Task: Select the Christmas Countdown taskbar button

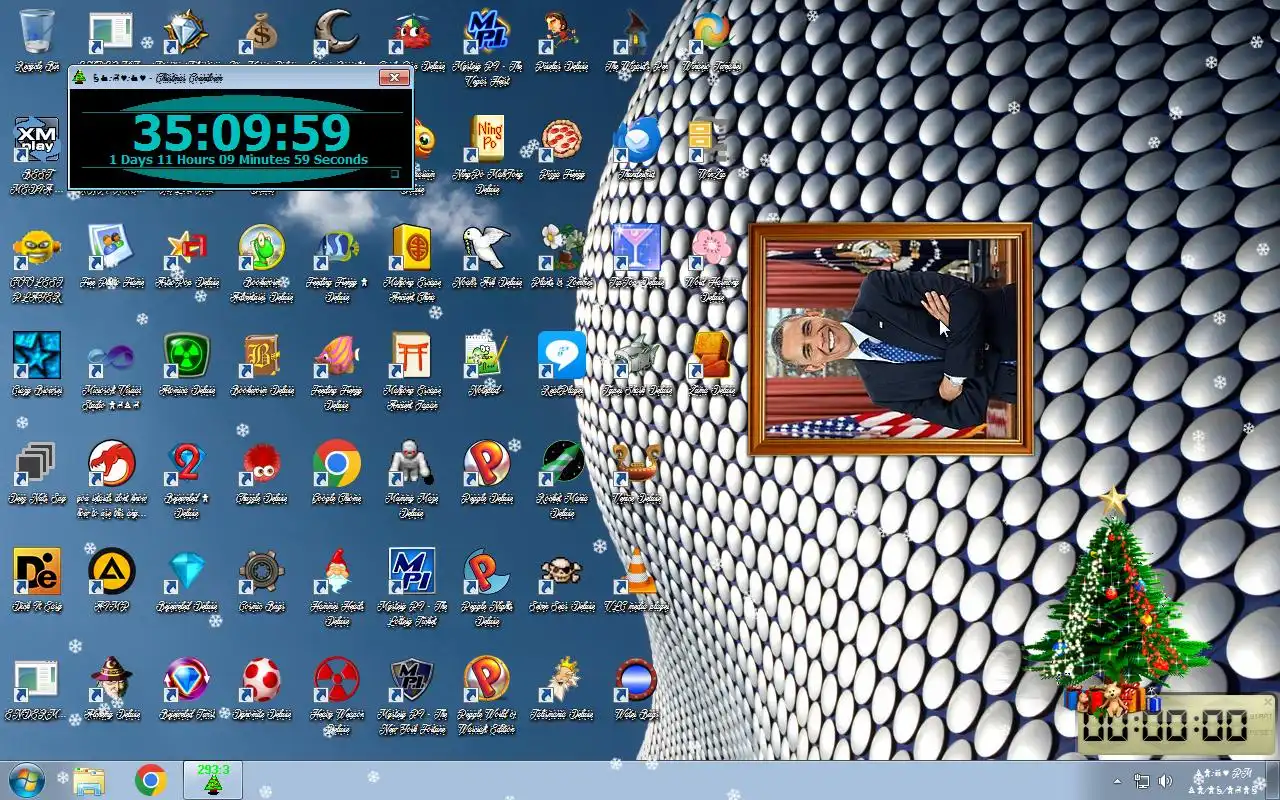Action: click(x=213, y=780)
